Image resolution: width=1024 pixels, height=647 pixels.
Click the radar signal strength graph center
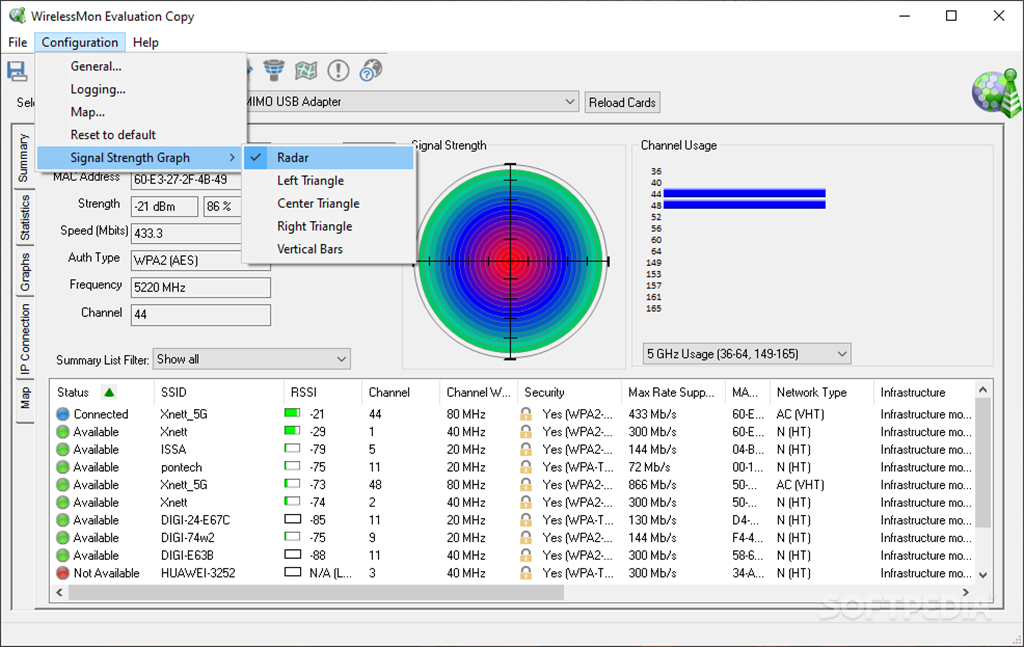point(511,261)
